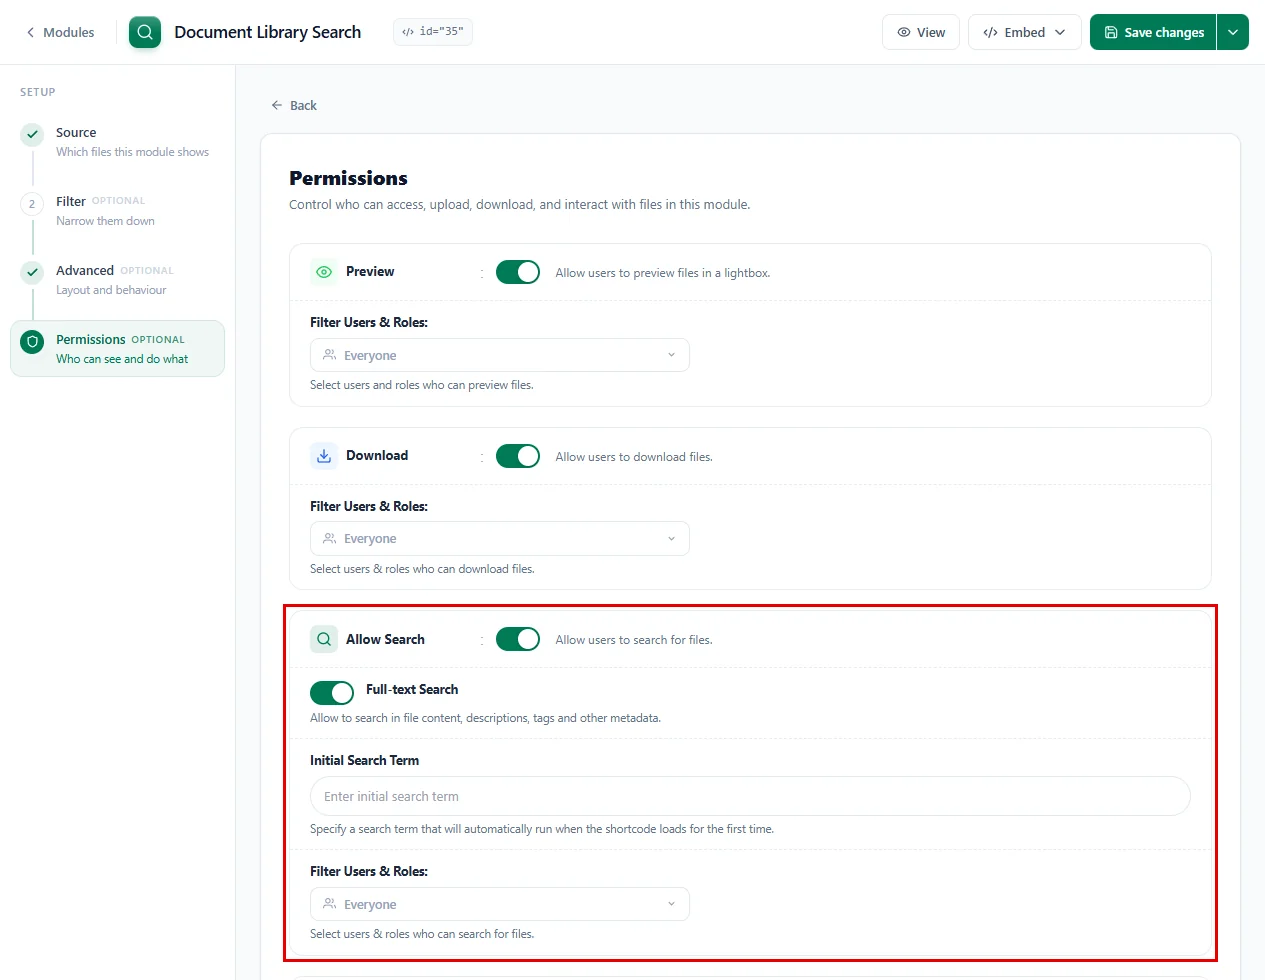This screenshot has height=980, width=1265.
Task: Click the floppy disk icon on Save changes
Action: point(1111,32)
